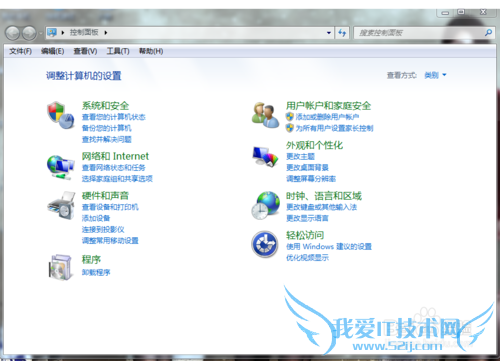Click 优化视频显示 link
500x361 pixels.
(307, 258)
